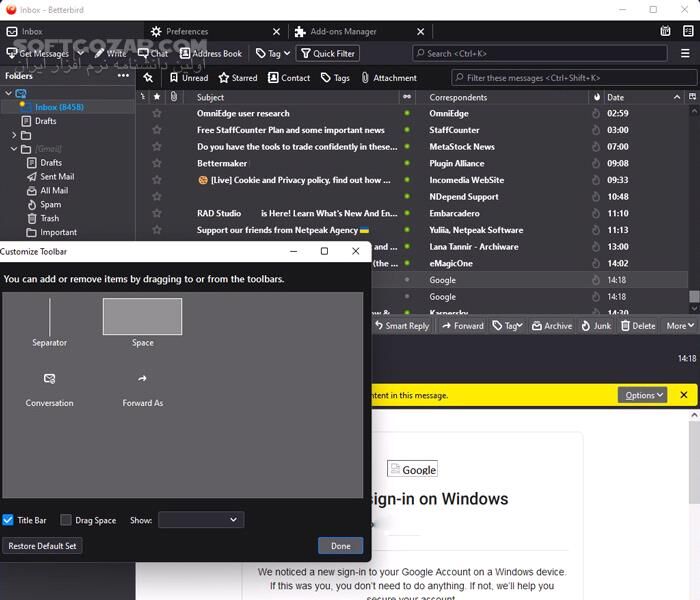
Task: Star the OmniEdge user research message
Action: click(x=156, y=114)
